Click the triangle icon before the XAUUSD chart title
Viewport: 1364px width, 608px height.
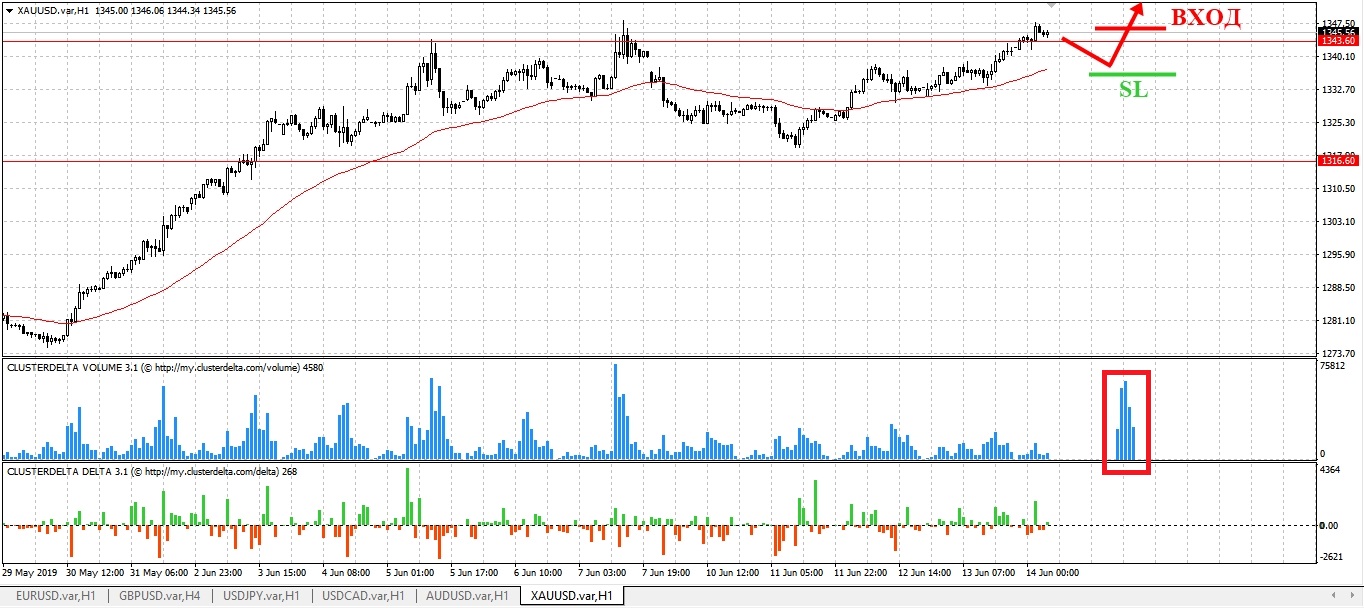pos(8,10)
